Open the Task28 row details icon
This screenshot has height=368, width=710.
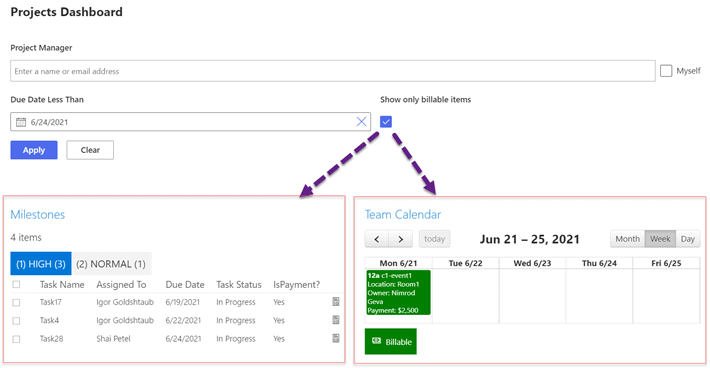(336, 338)
